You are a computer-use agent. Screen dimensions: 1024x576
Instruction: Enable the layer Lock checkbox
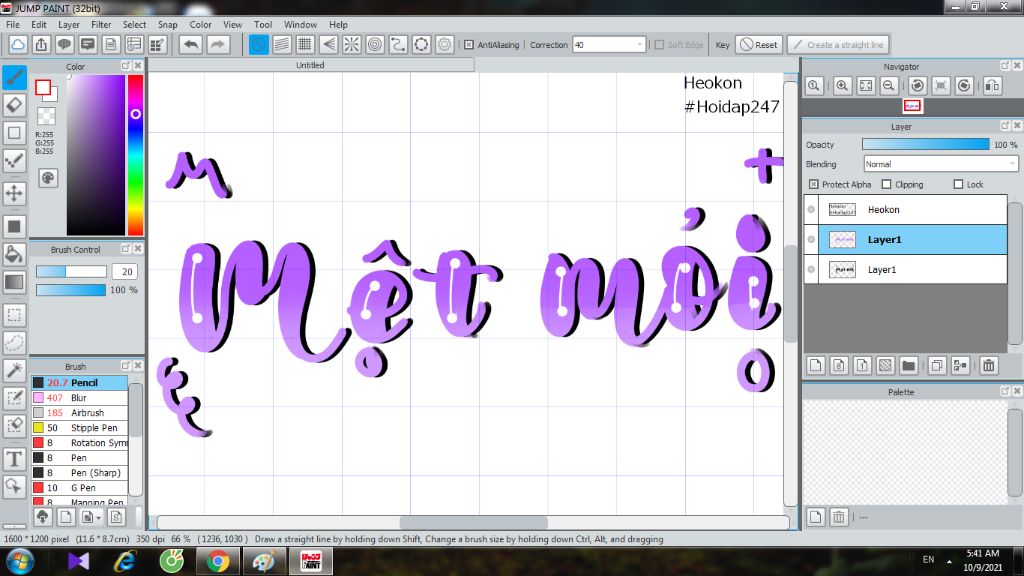(958, 184)
